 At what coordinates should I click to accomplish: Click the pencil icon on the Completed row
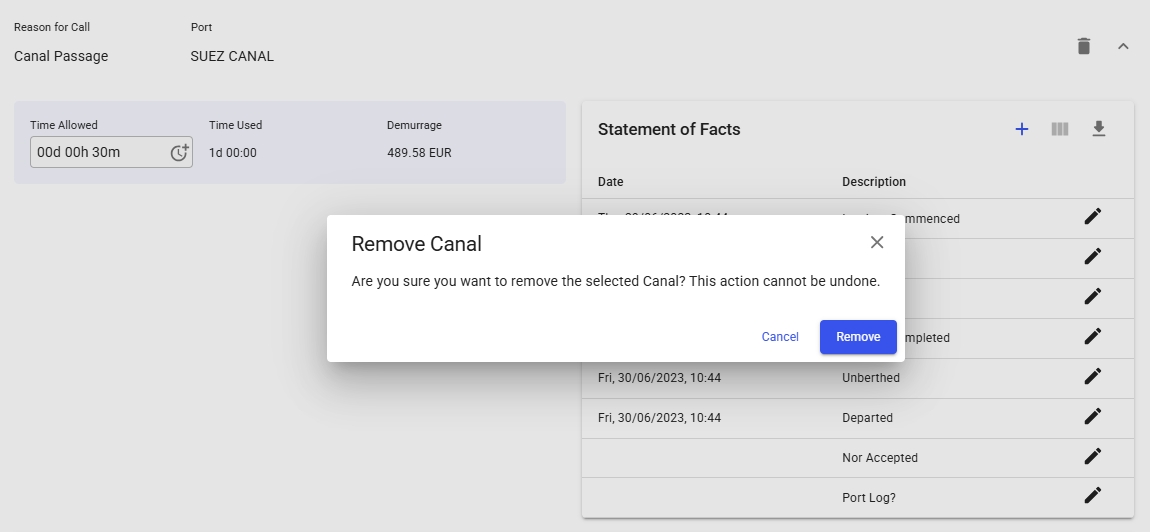tap(1092, 337)
